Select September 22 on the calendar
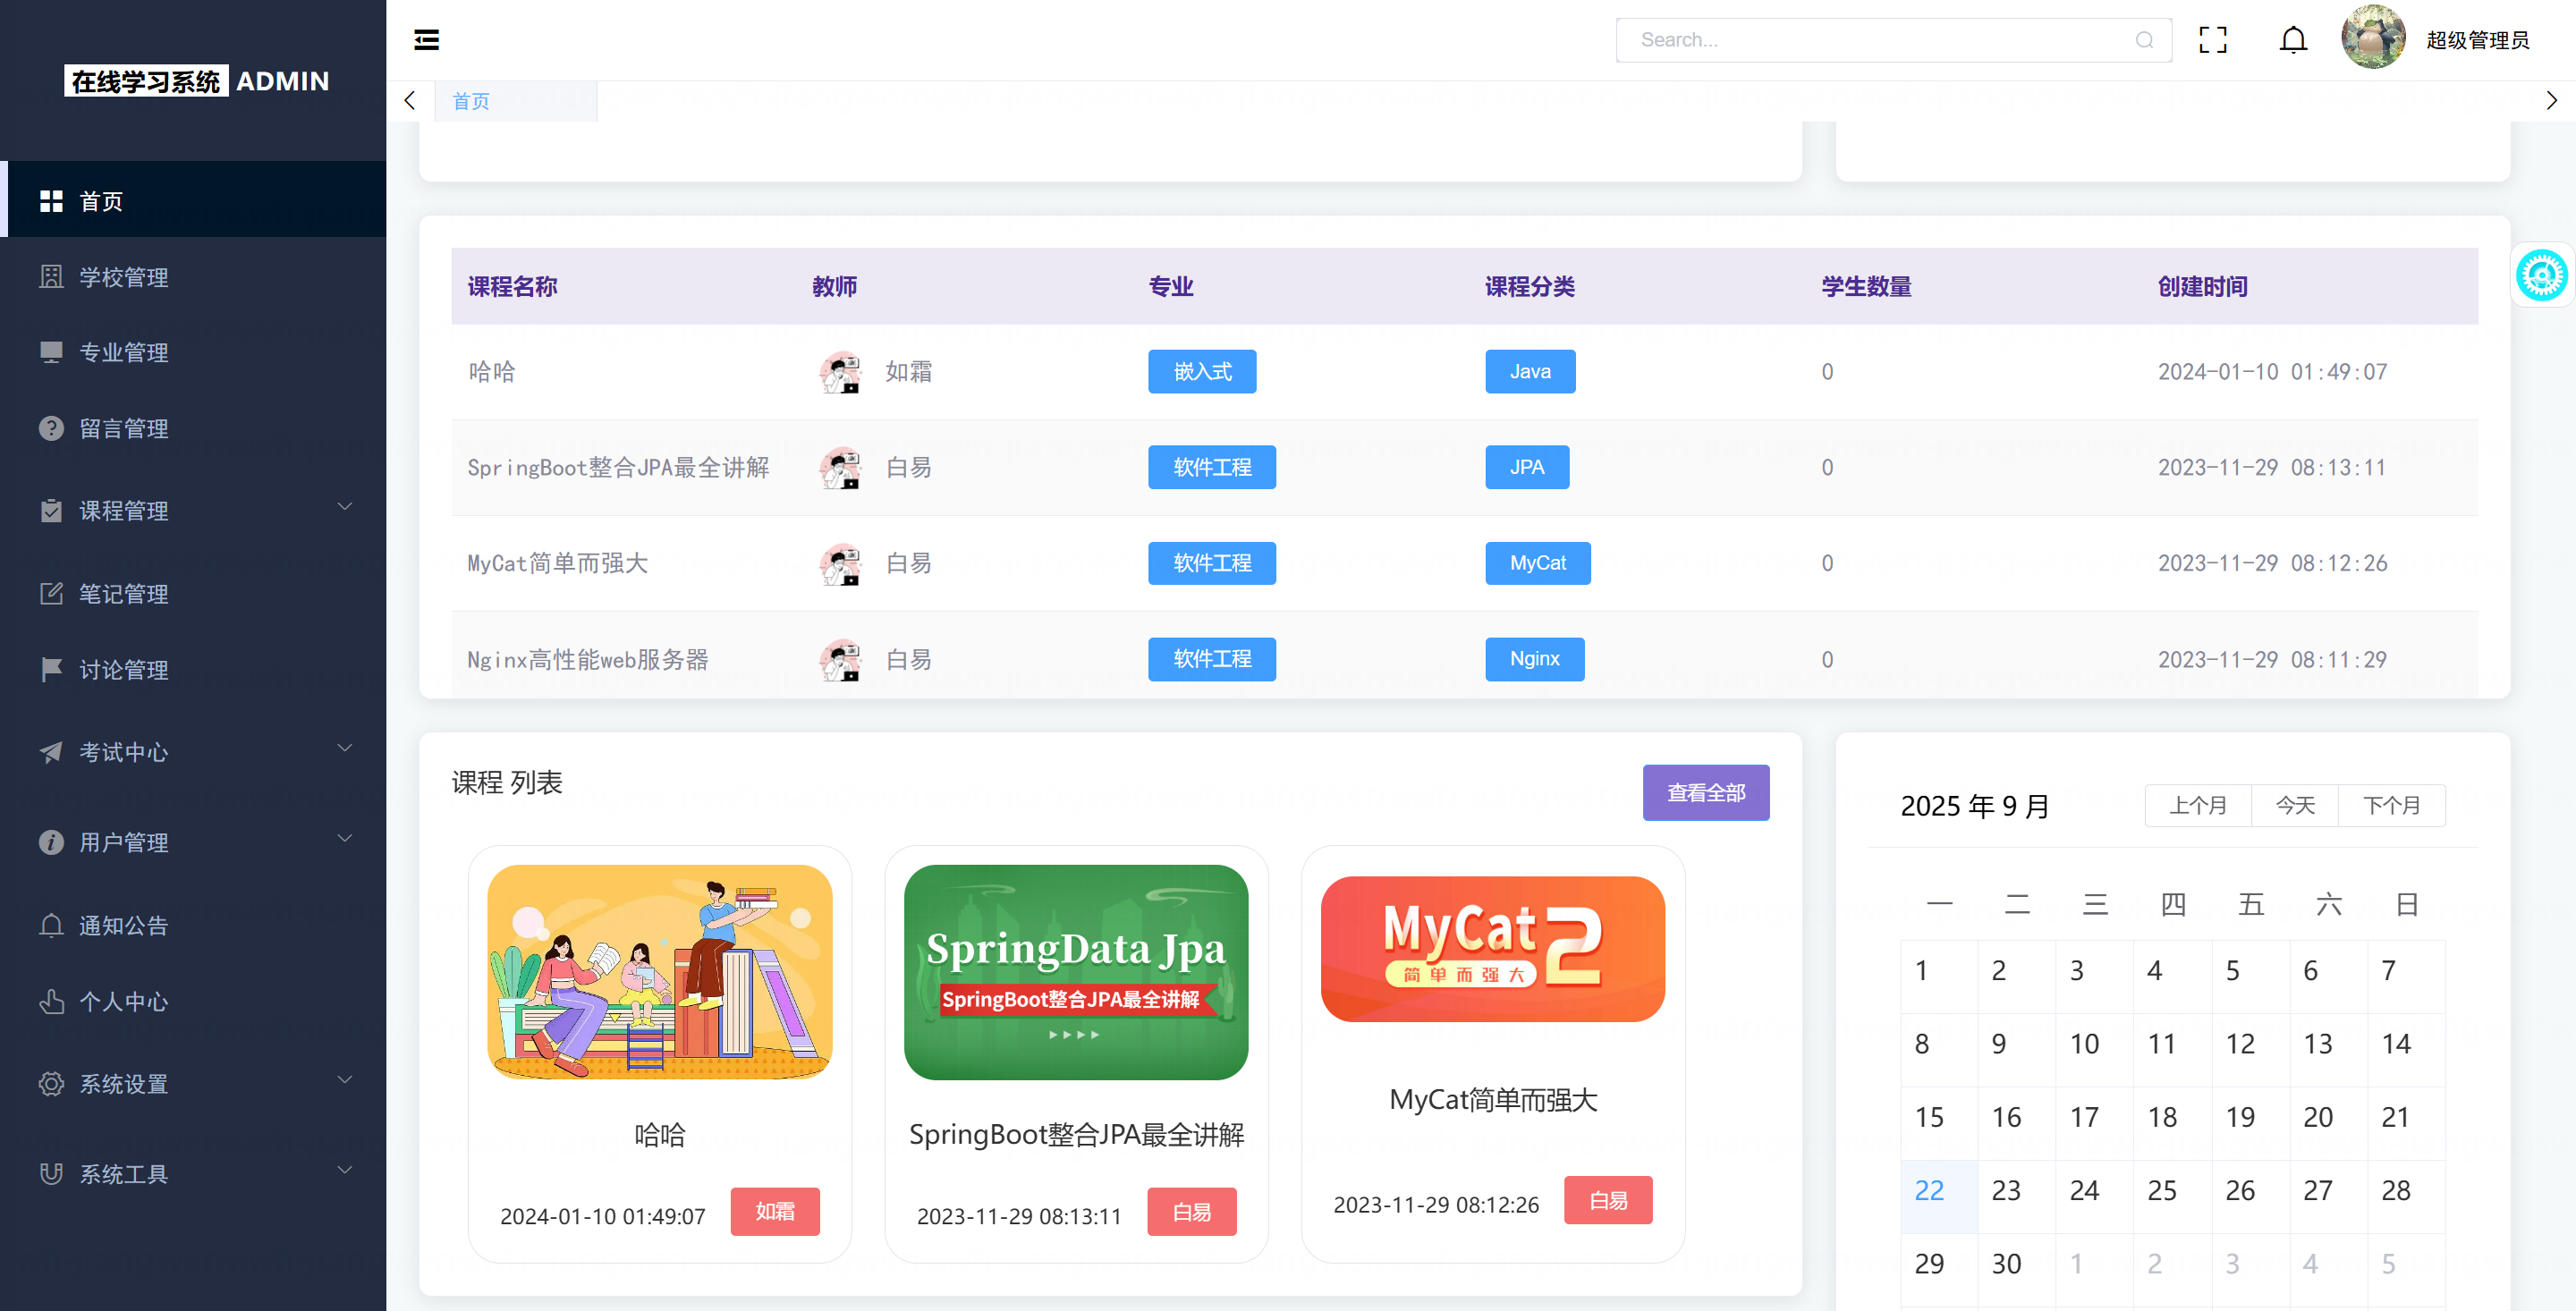 [x=1930, y=1191]
